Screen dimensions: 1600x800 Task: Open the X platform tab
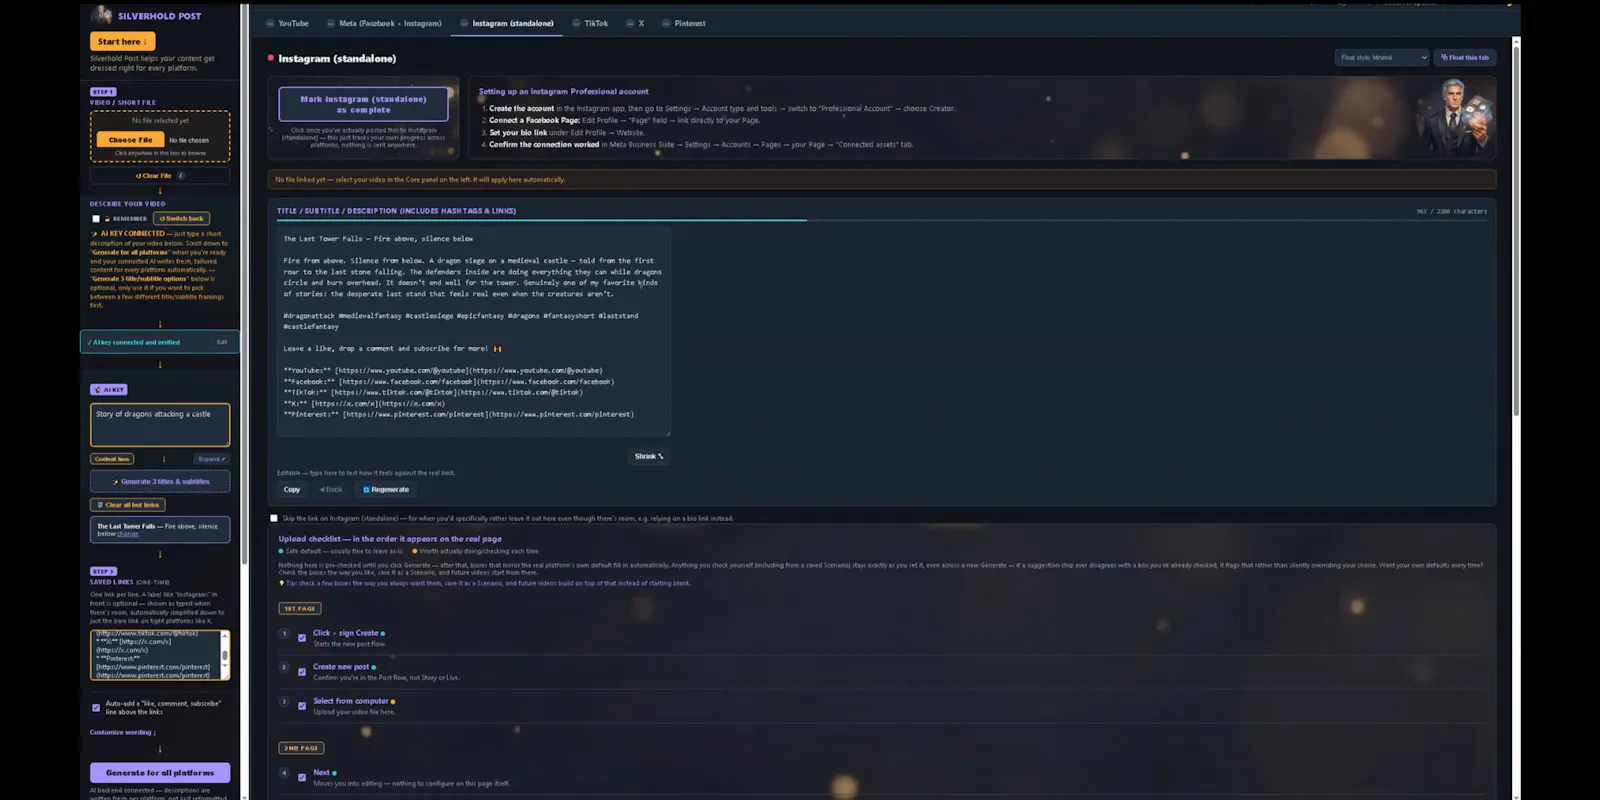coord(635,23)
